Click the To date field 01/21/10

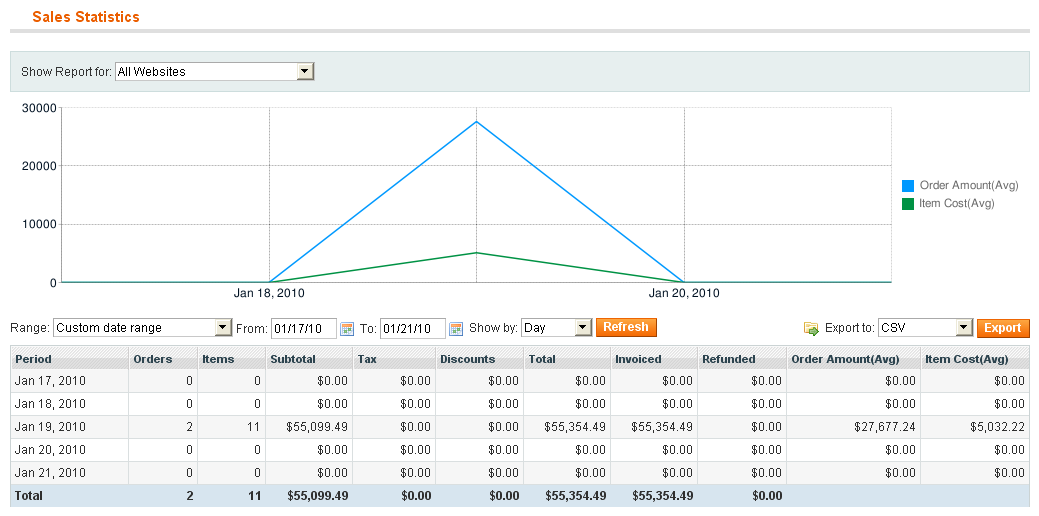pos(413,329)
